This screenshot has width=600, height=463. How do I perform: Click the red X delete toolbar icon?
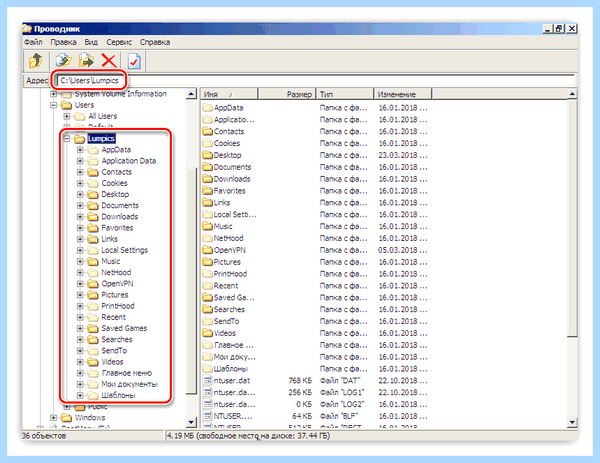coord(109,60)
